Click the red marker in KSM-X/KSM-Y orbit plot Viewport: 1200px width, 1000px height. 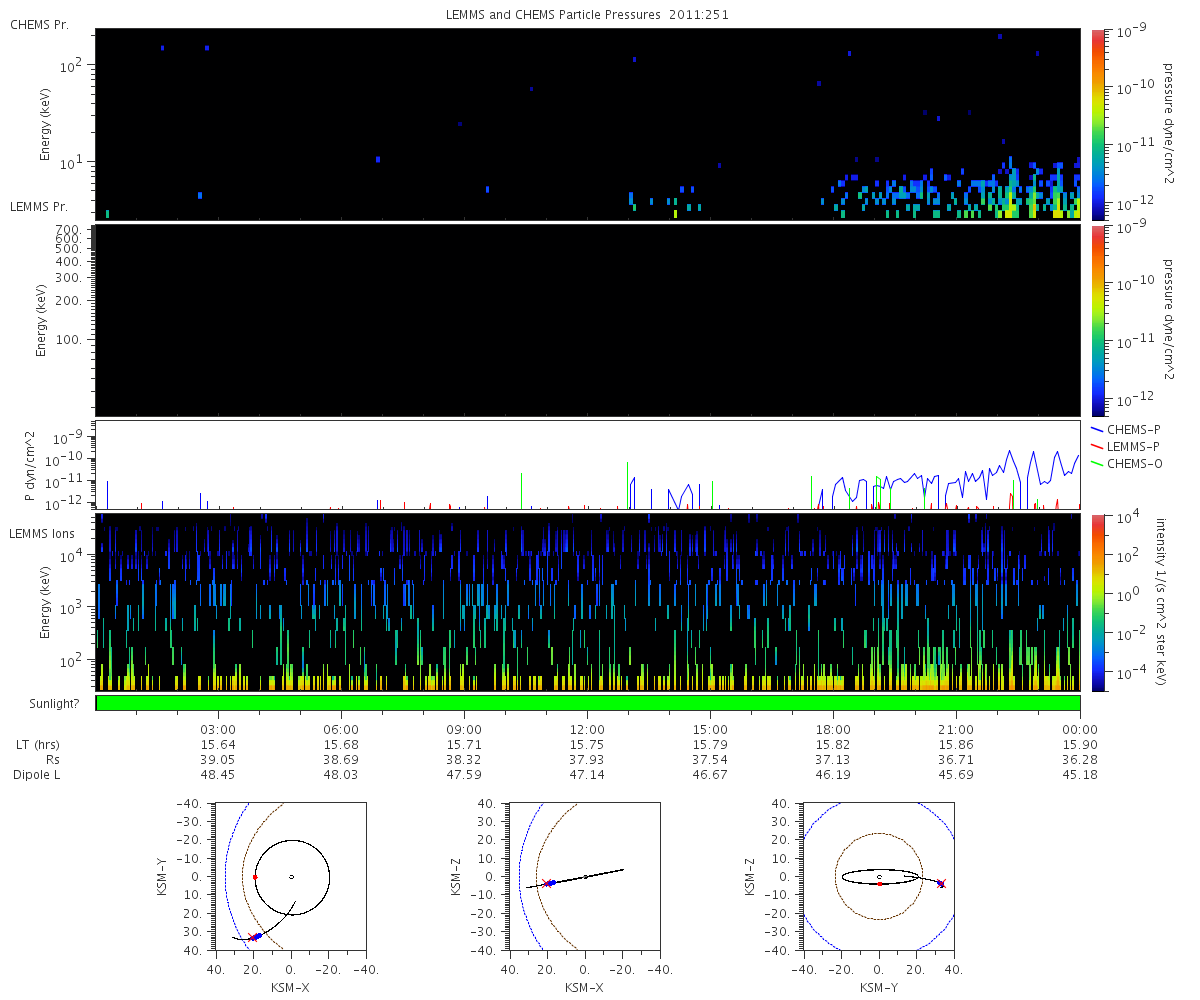pyautogui.click(x=255, y=877)
